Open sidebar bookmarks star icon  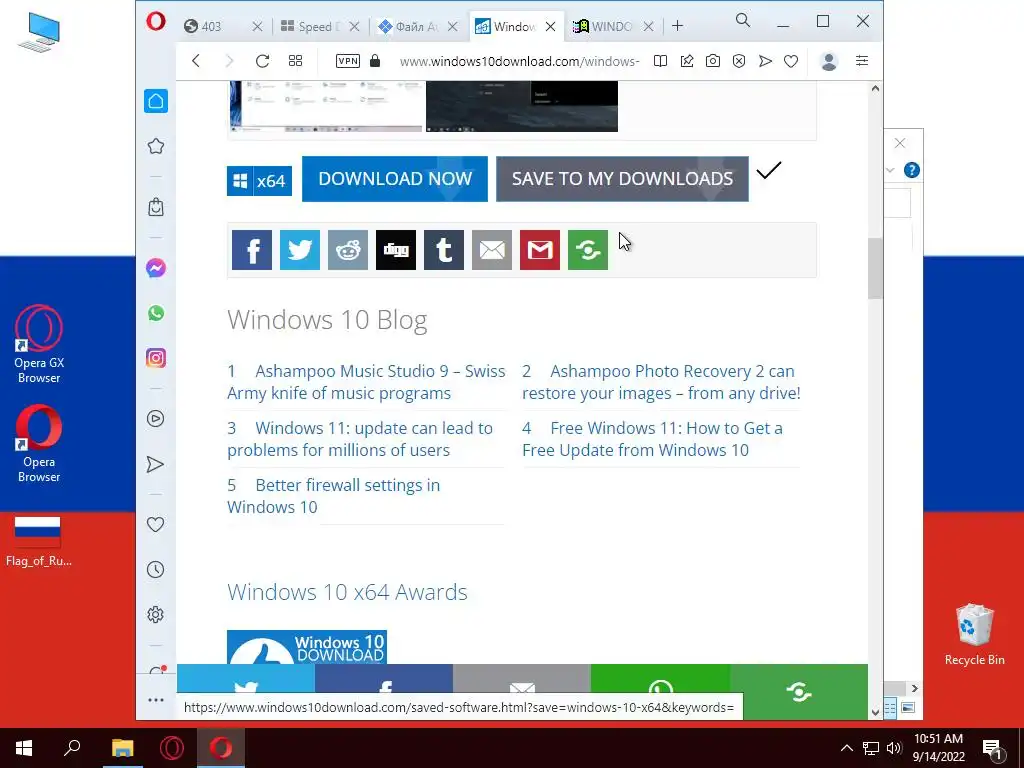[155, 146]
